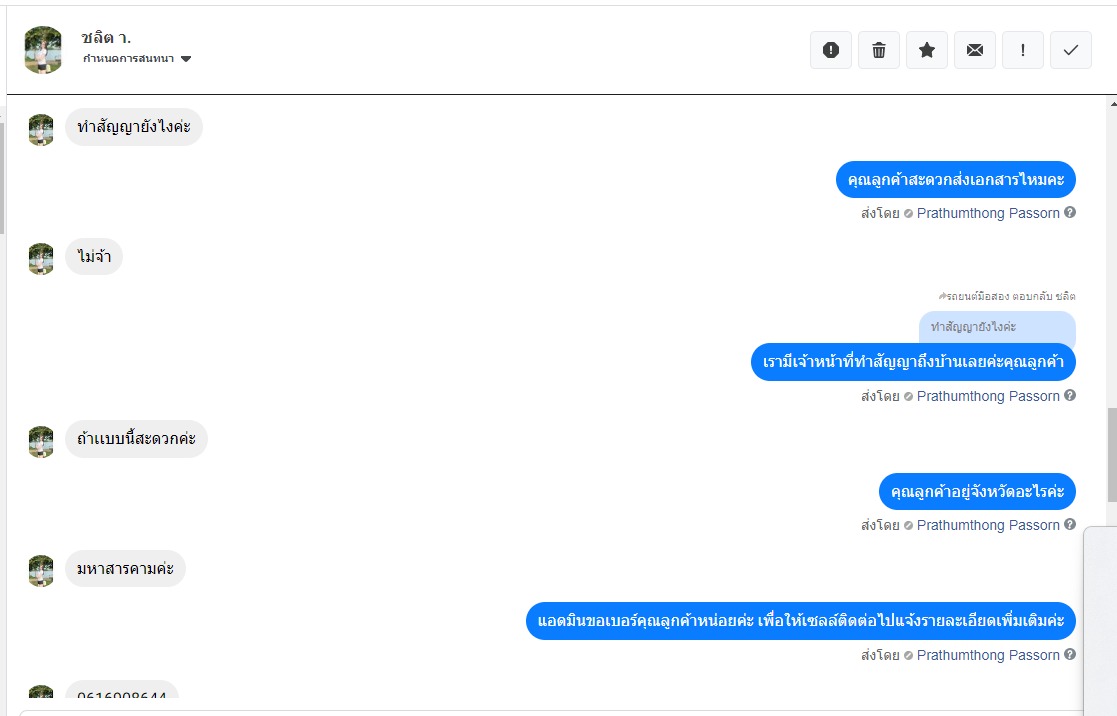This screenshot has width=1117, height=716.
Task: Toggle the star to flag this conversation
Action: click(927, 50)
